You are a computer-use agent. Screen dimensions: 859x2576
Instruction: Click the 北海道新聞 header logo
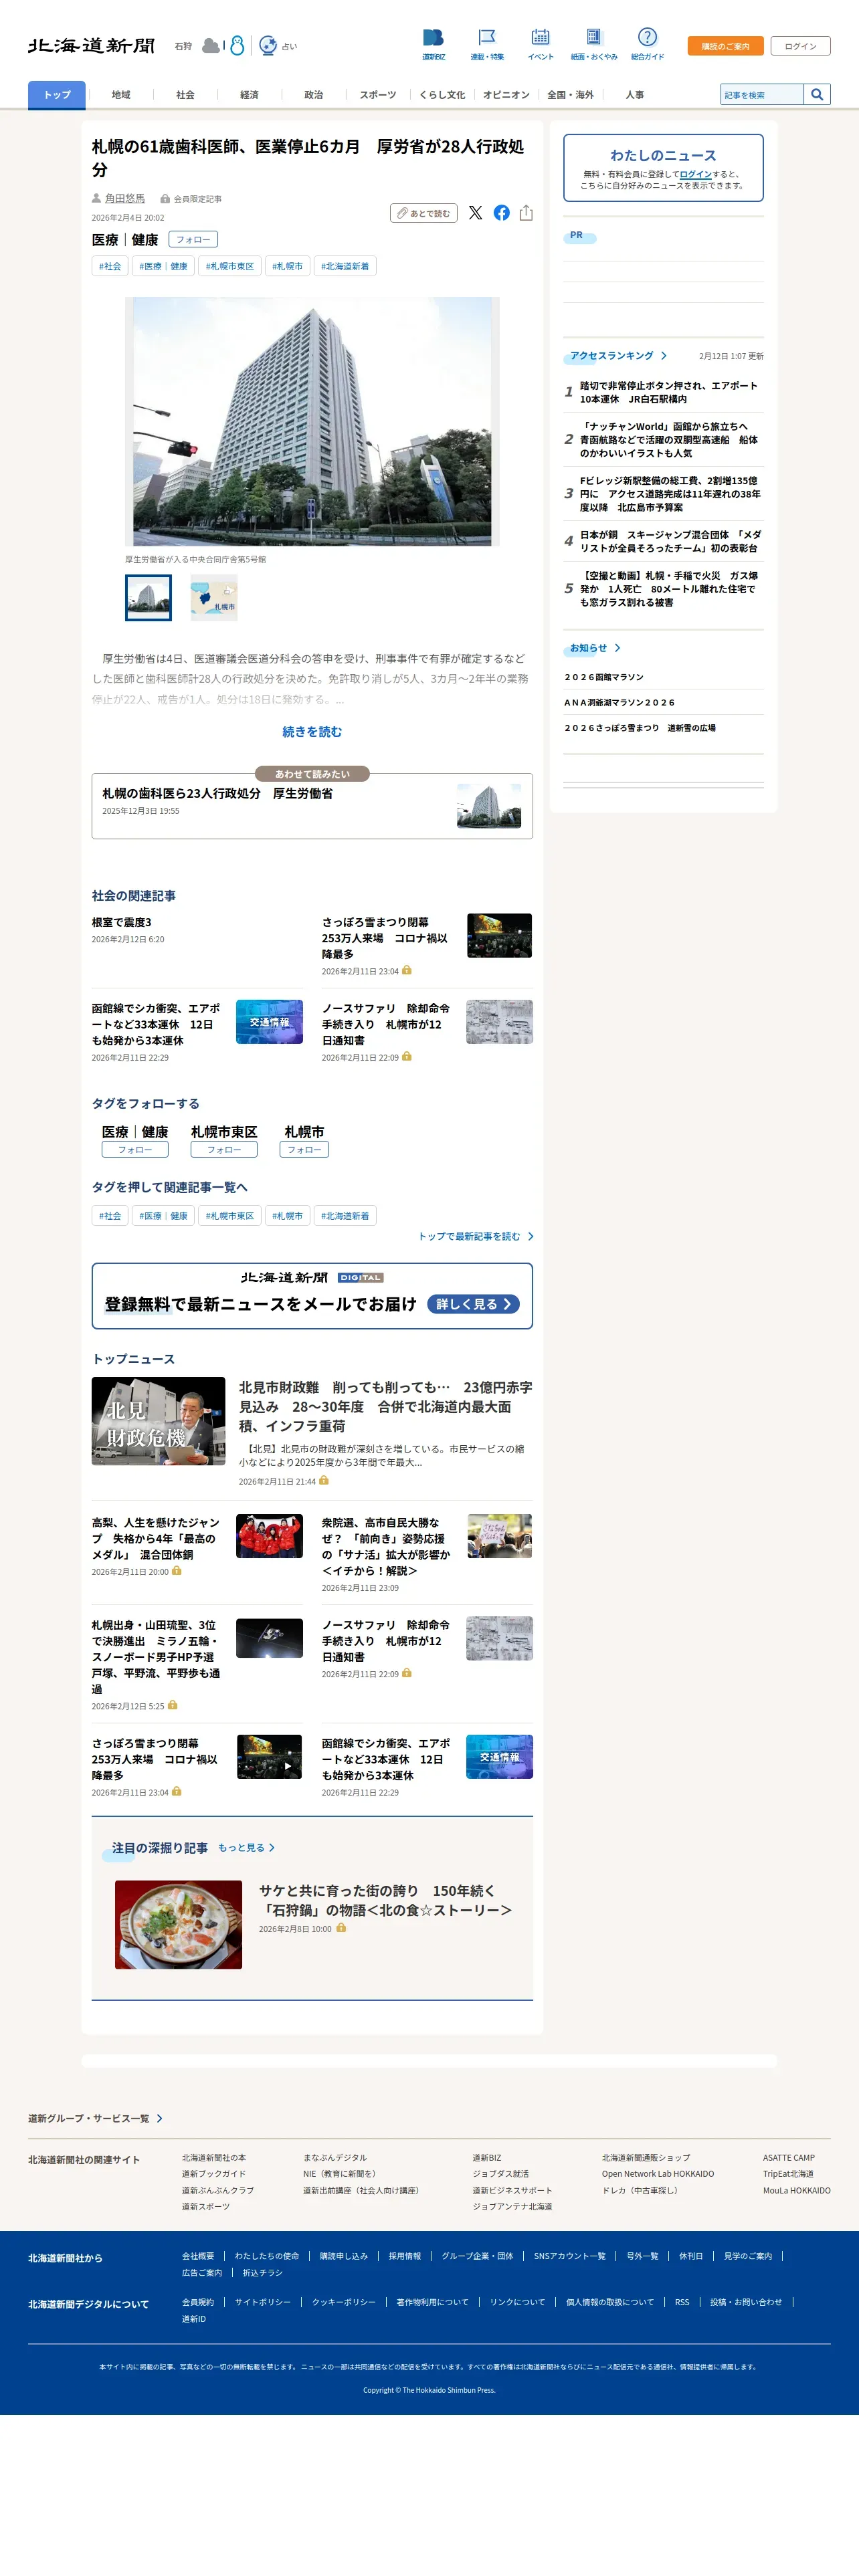coord(91,46)
